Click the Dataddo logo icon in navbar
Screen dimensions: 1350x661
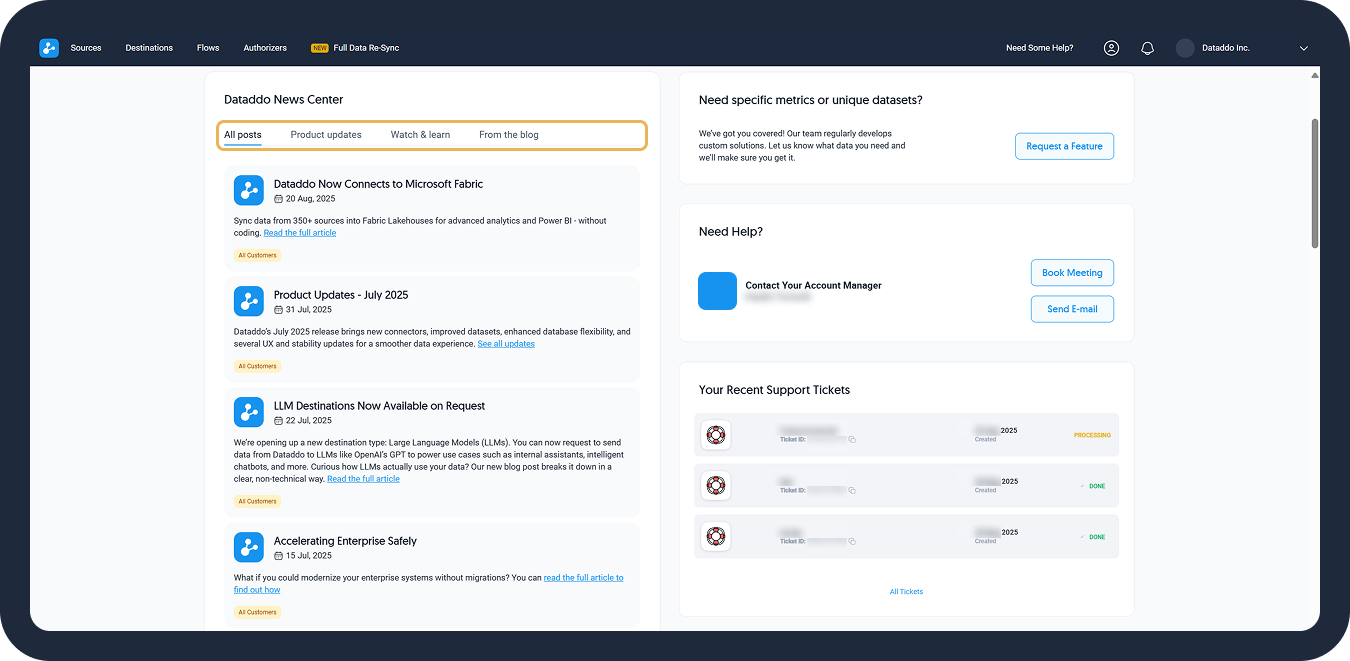coord(49,48)
